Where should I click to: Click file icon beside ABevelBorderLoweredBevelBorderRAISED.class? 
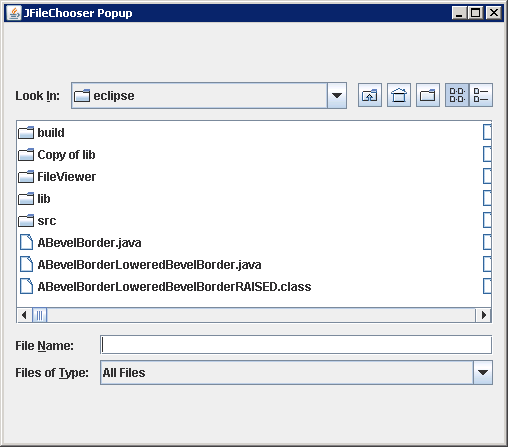point(26,286)
